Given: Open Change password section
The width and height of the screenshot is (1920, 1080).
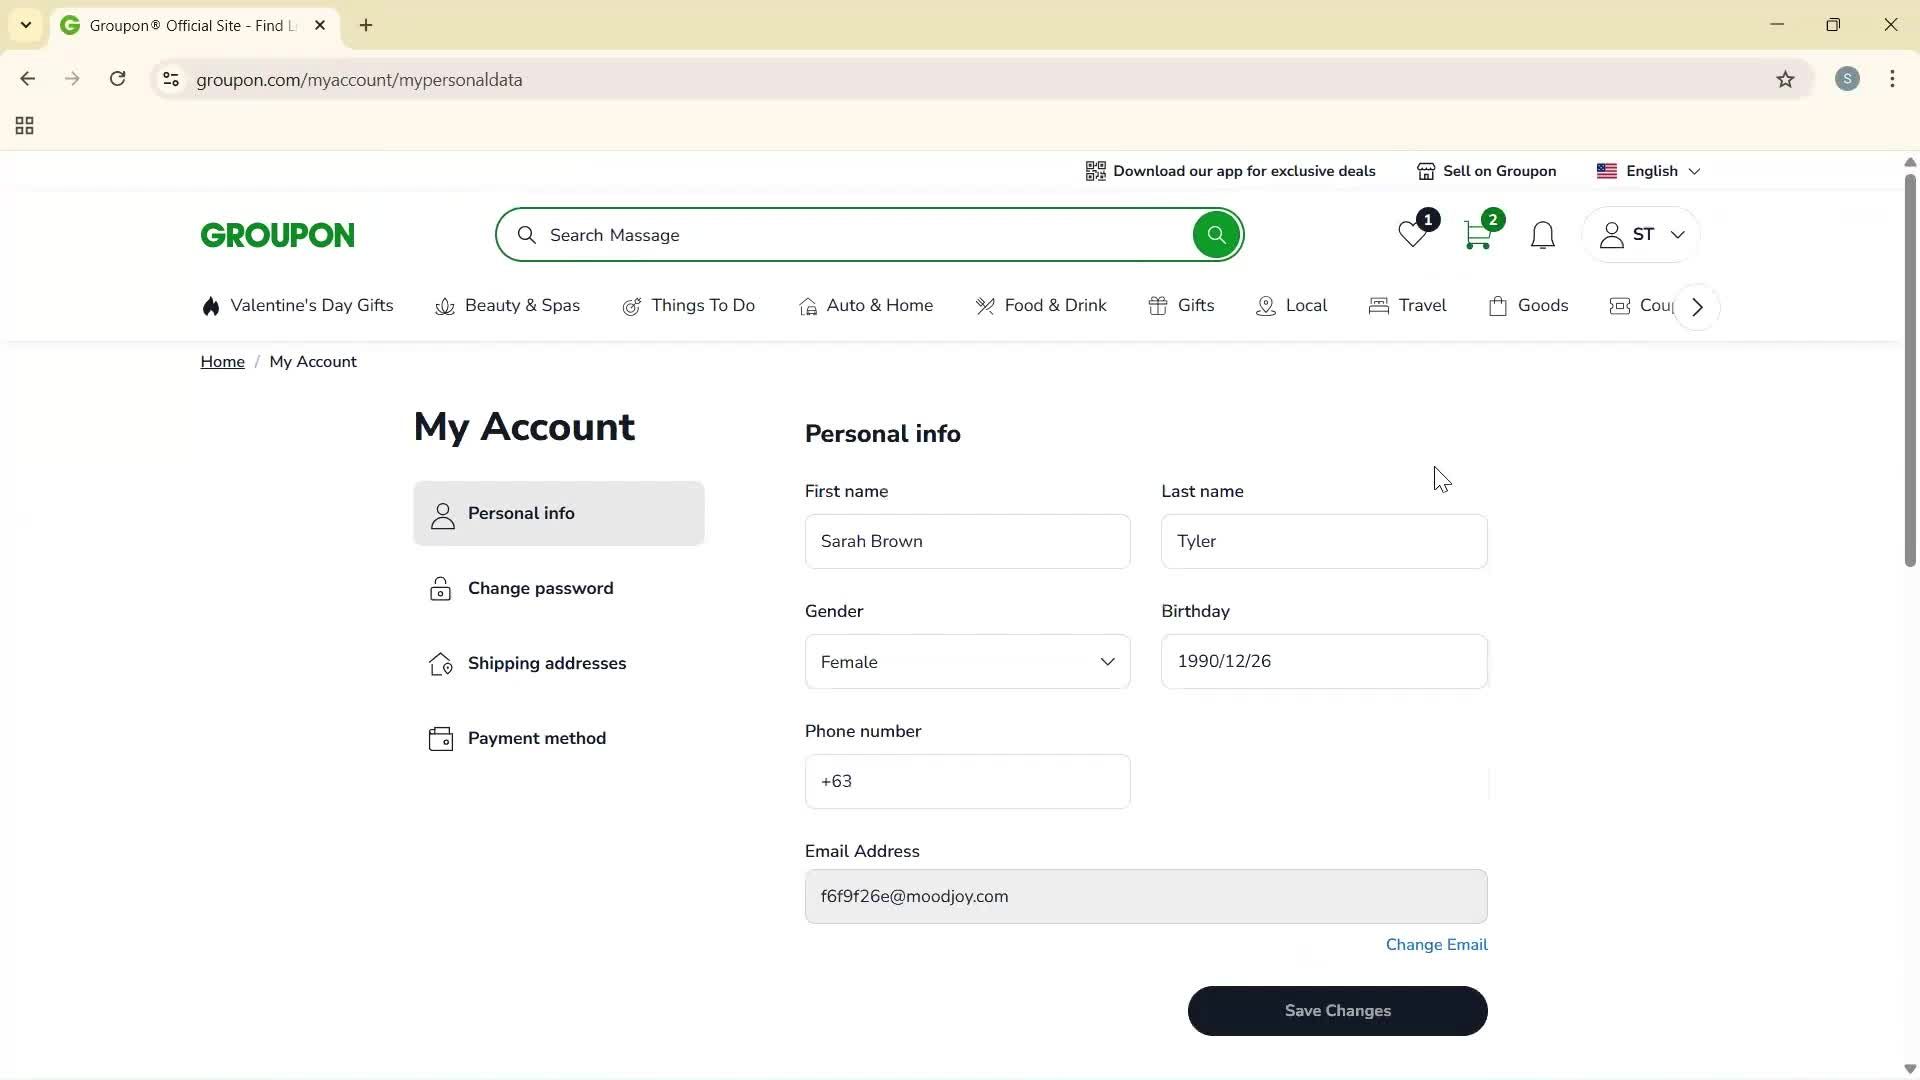Looking at the screenshot, I should click(540, 589).
